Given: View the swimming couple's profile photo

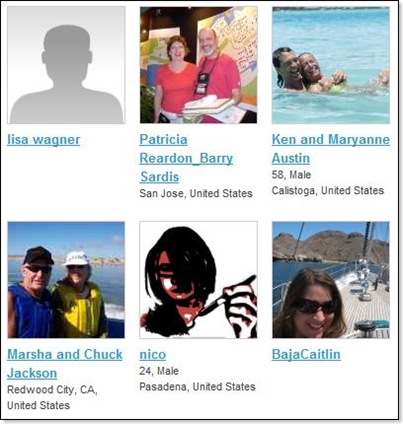Looking at the screenshot, I should (x=331, y=65).
